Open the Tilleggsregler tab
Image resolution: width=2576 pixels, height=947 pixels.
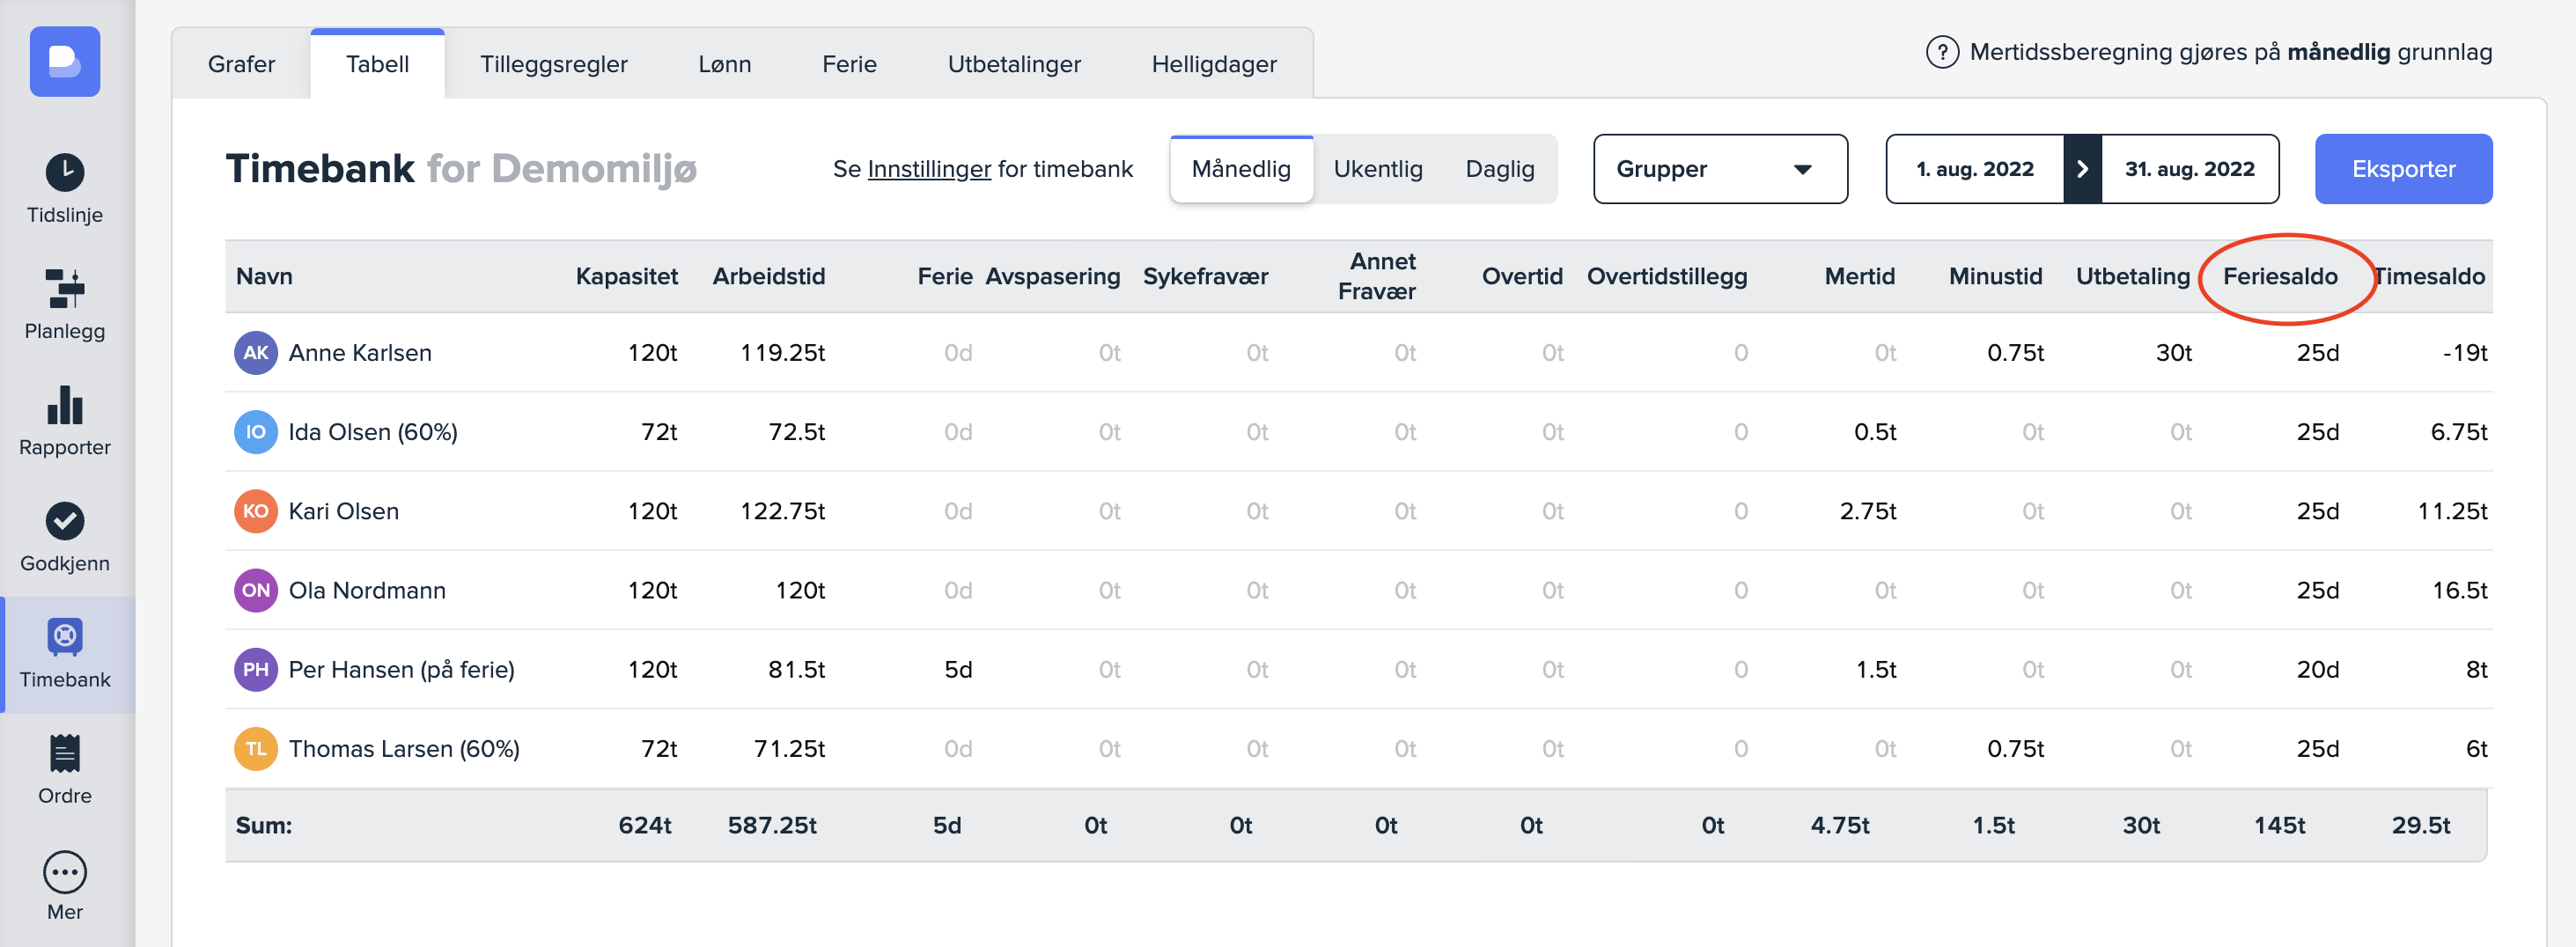click(553, 64)
